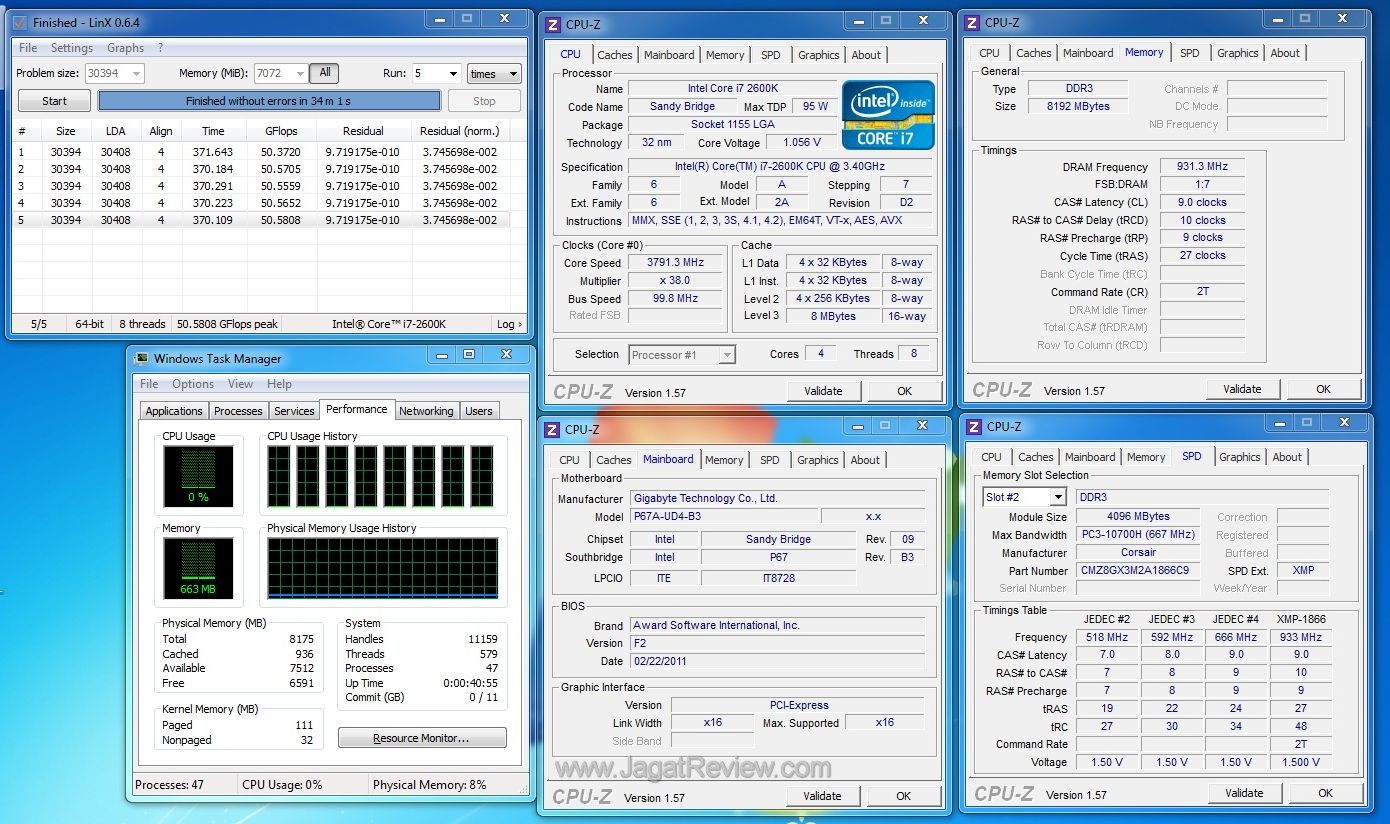Image resolution: width=1390 pixels, height=824 pixels.
Task: Open the 'times' run mode dropdown
Action: point(495,74)
